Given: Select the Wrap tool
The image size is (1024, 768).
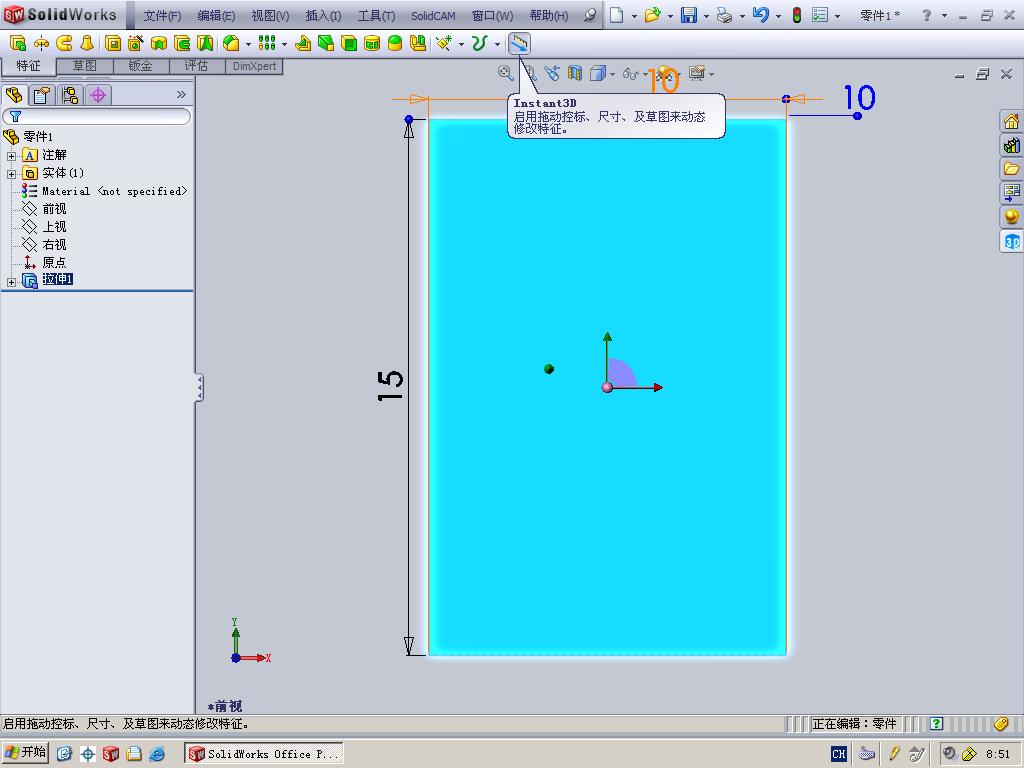Looking at the screenshot, I should (372, 43).
